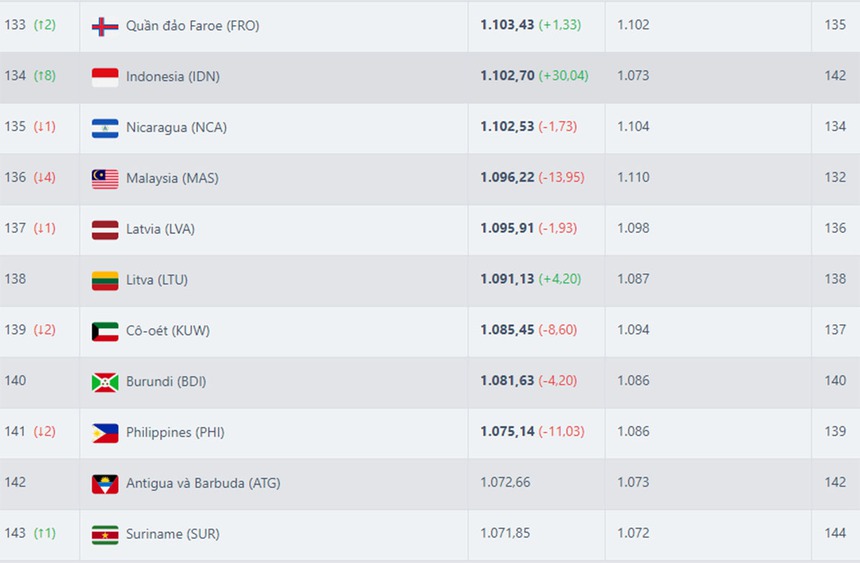This screenshot has width=860, height=563.
Task: Click Indonesia's total points 1.102,70
Action: pos(507,76)
